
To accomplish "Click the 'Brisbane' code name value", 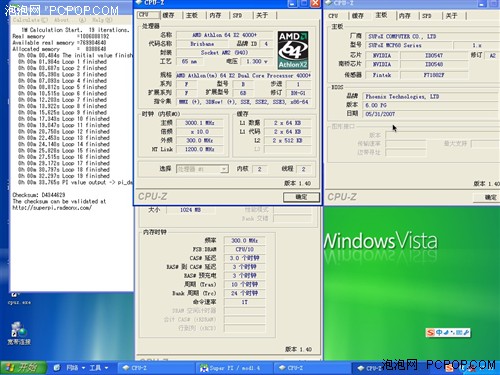I will [202, 44].
